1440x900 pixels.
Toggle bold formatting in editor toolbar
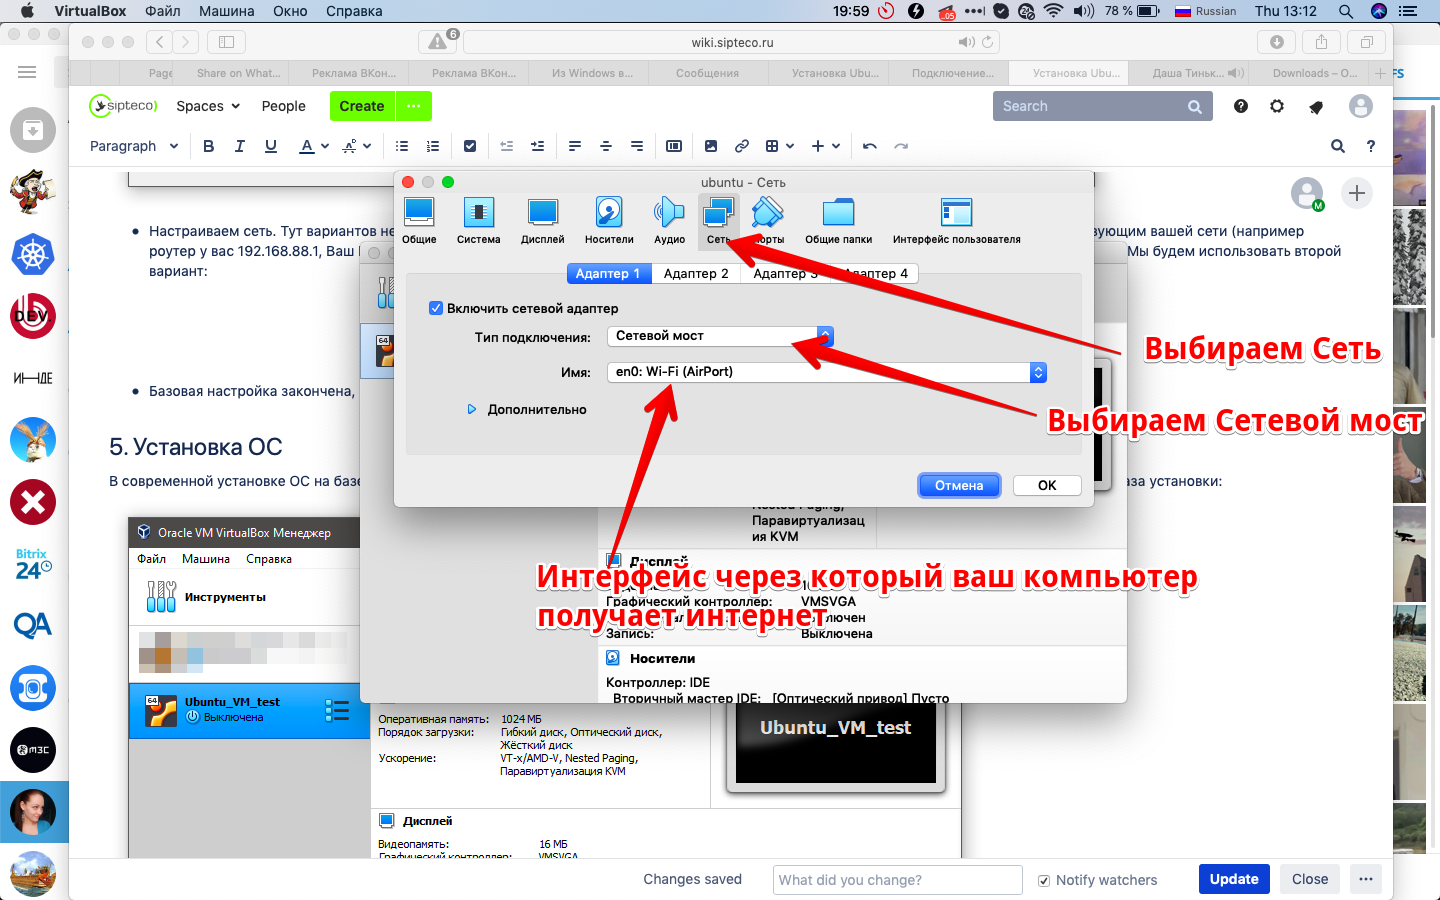click(x=208, y=146)
